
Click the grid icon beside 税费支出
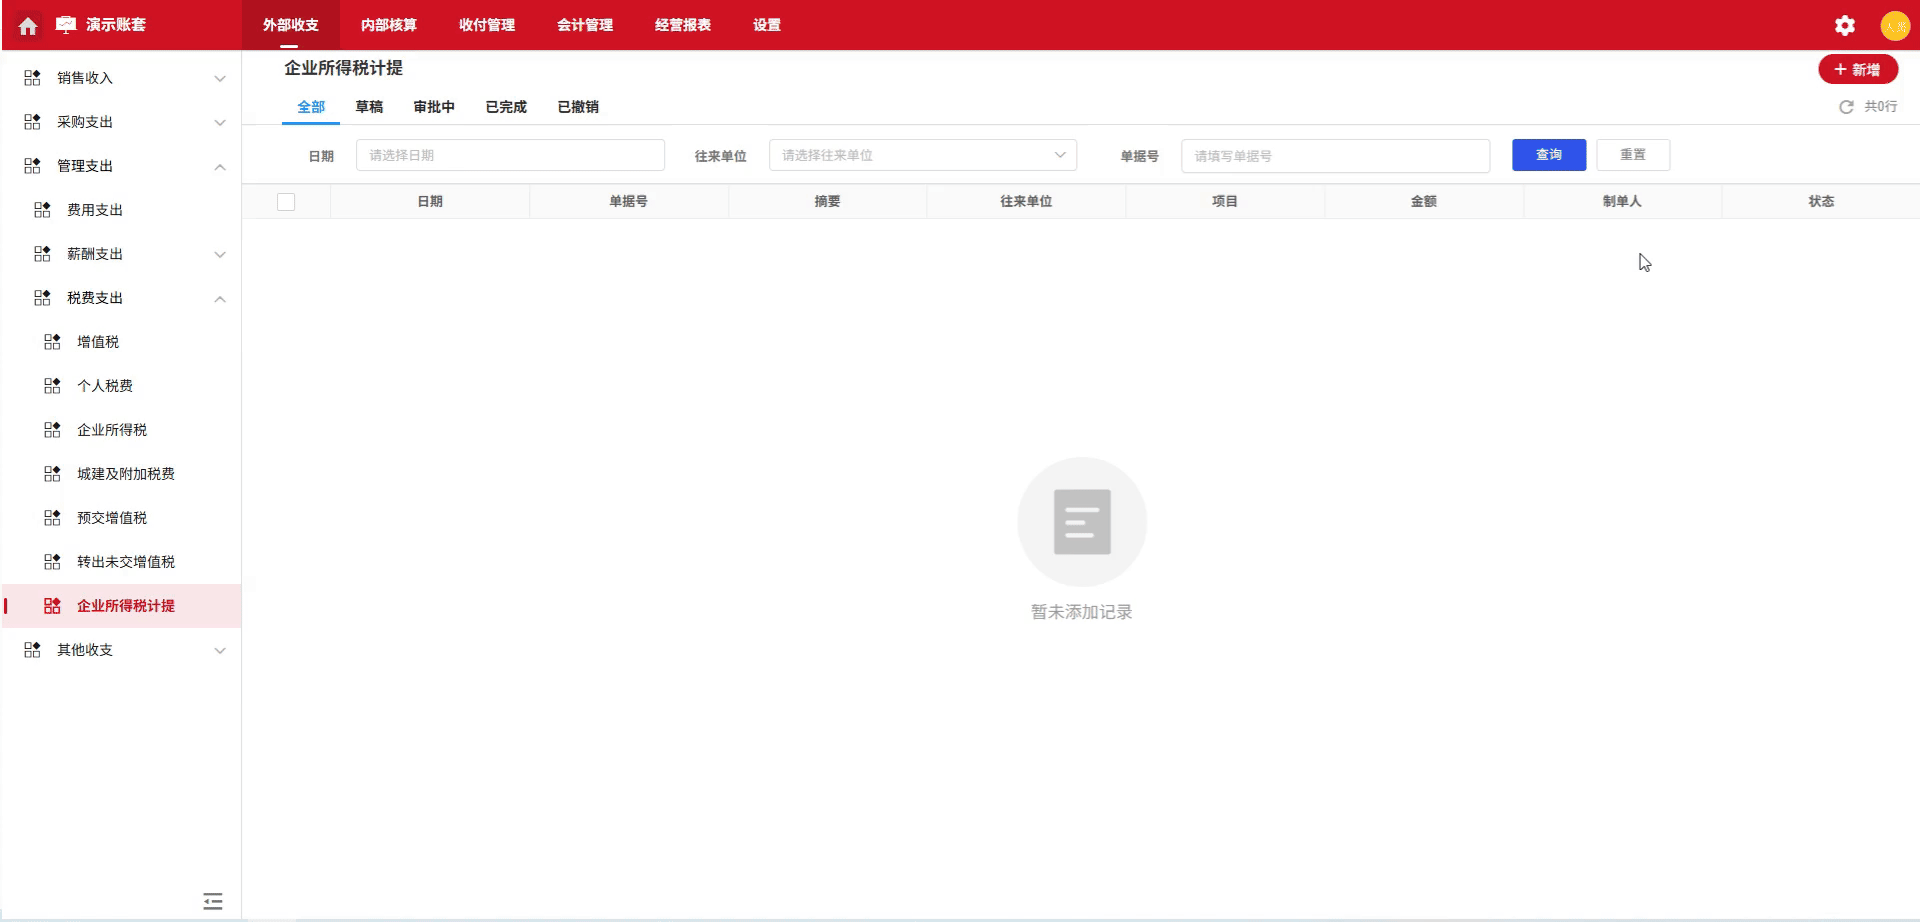click(x=40, y=297)
